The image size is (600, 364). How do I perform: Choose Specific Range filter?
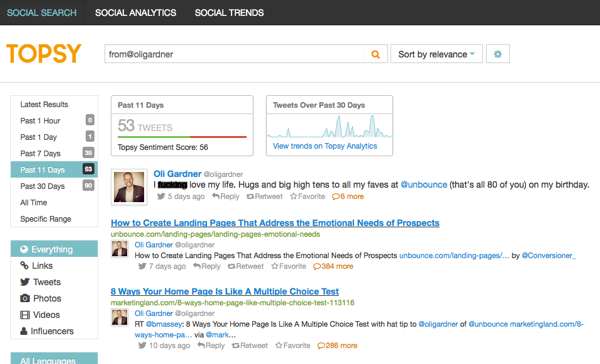click(x=46, y=219)
